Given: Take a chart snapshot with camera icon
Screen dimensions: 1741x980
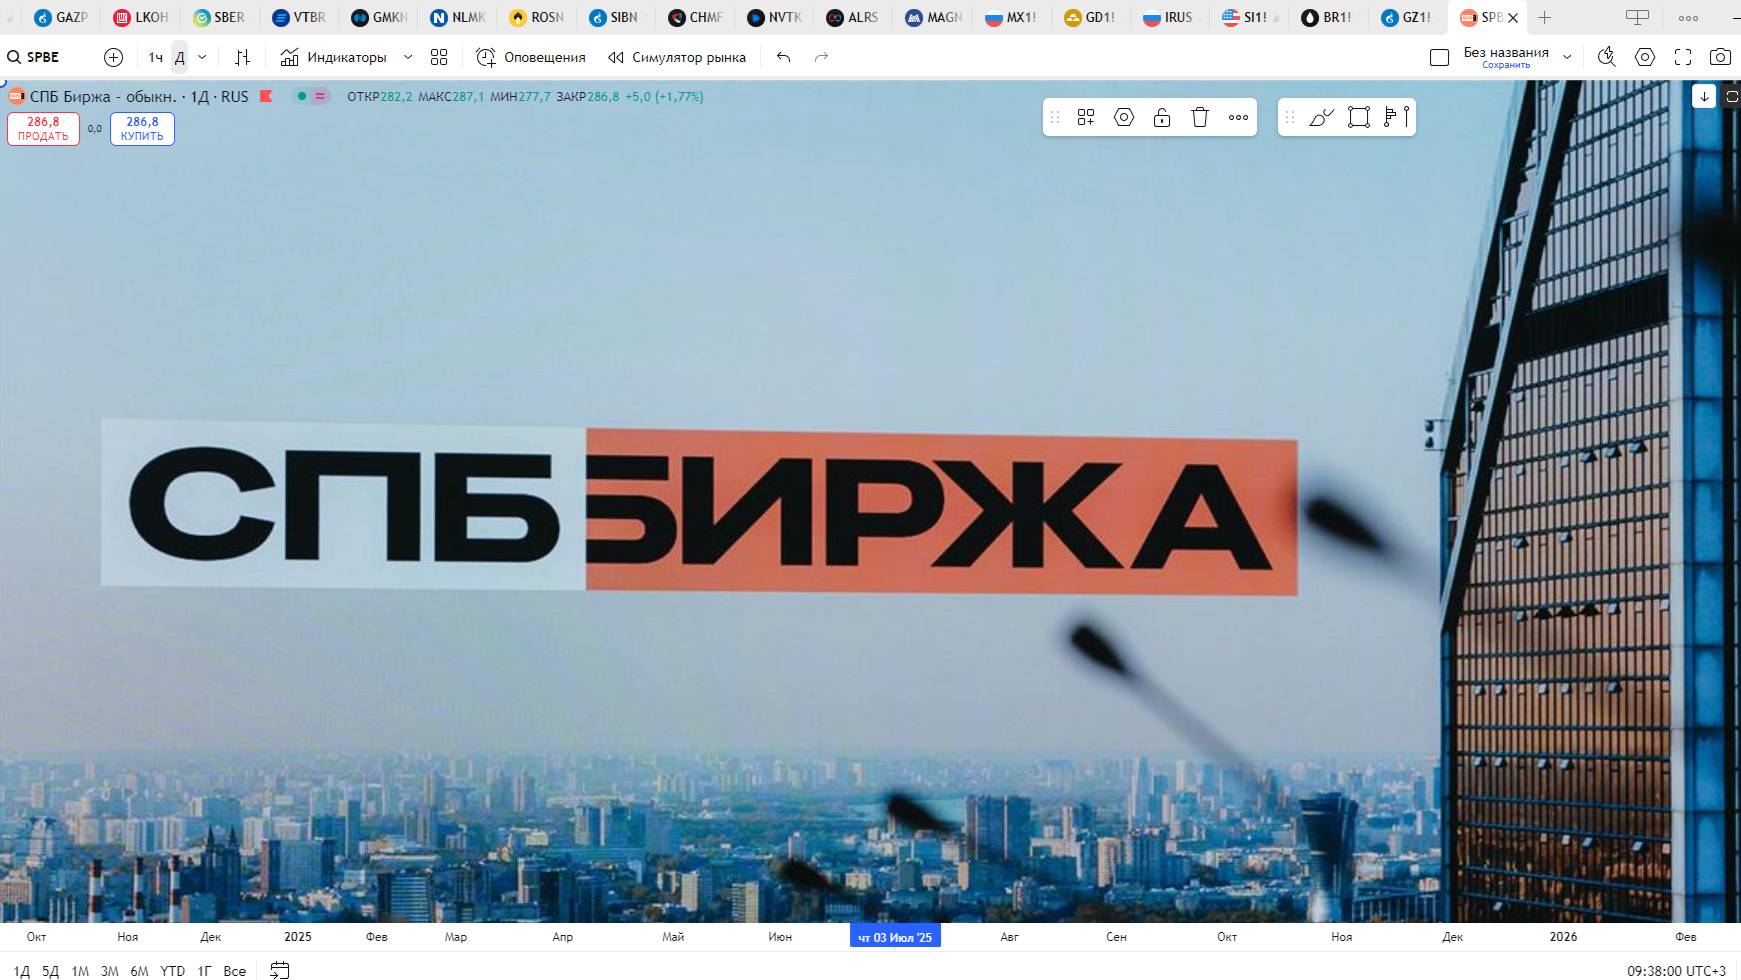Looking at the screenshot, I should pyautogui.click(x=1720, y=57).
